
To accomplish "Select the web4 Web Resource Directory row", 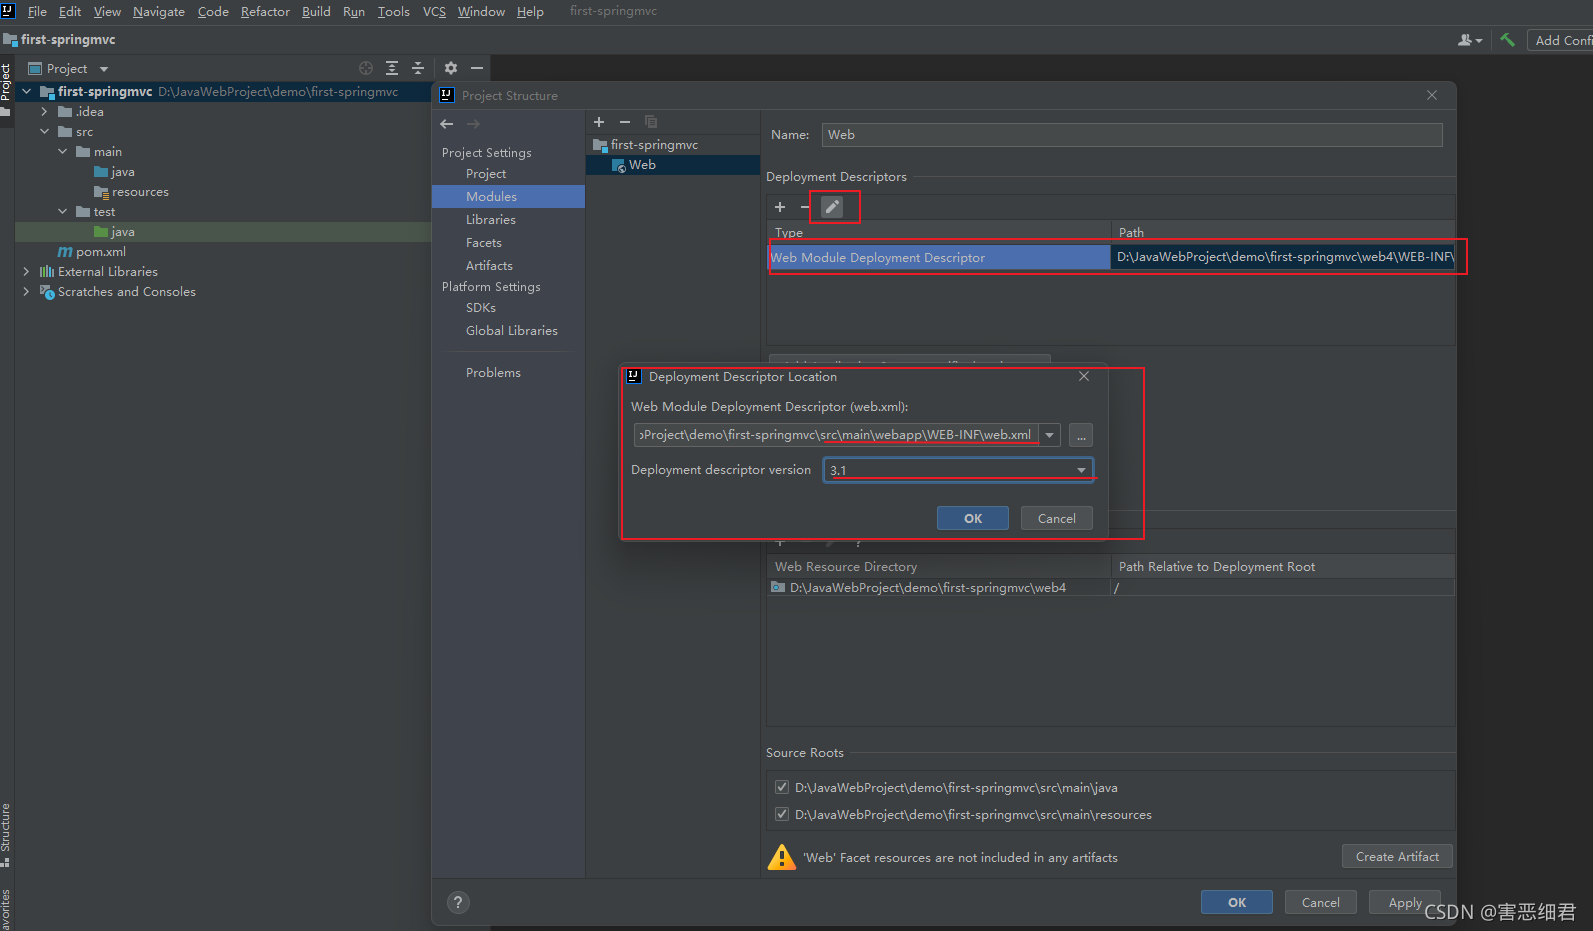I will pos(1110,588).
